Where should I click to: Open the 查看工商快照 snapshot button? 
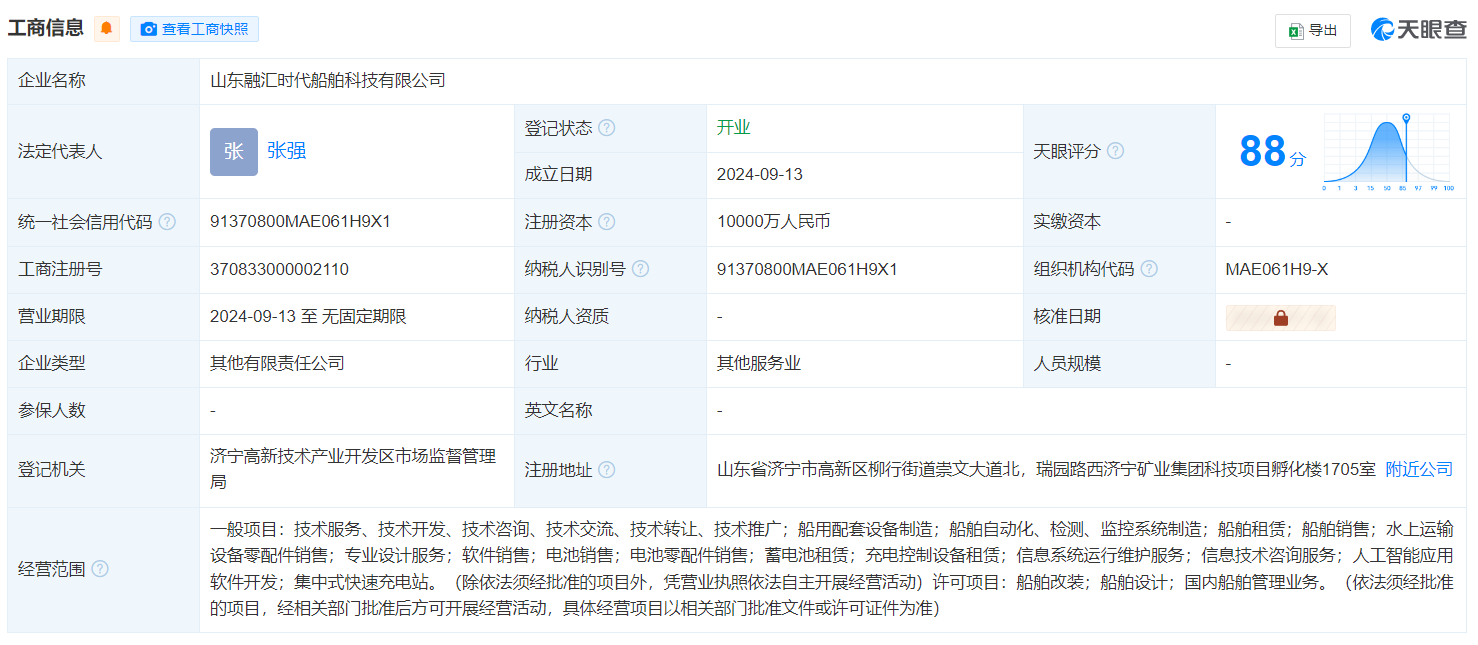(194, 29)
